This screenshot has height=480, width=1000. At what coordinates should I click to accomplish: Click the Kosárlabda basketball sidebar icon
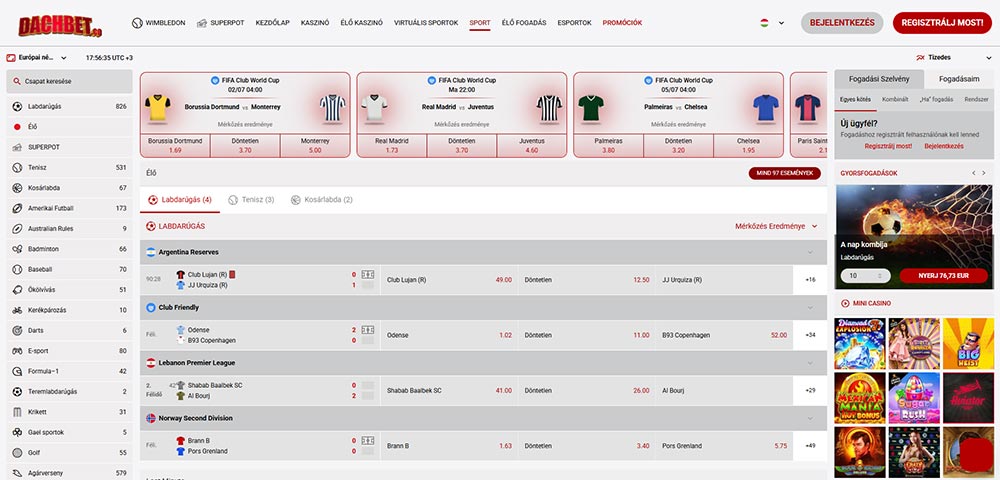point(18,188)
